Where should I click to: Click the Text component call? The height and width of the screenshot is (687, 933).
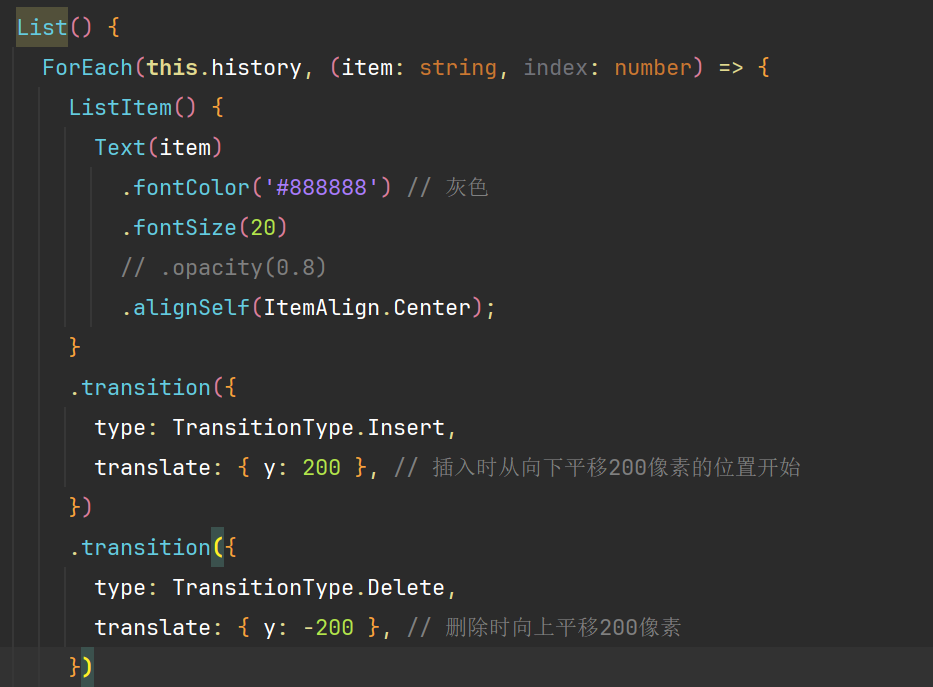(x=120, y=148)
